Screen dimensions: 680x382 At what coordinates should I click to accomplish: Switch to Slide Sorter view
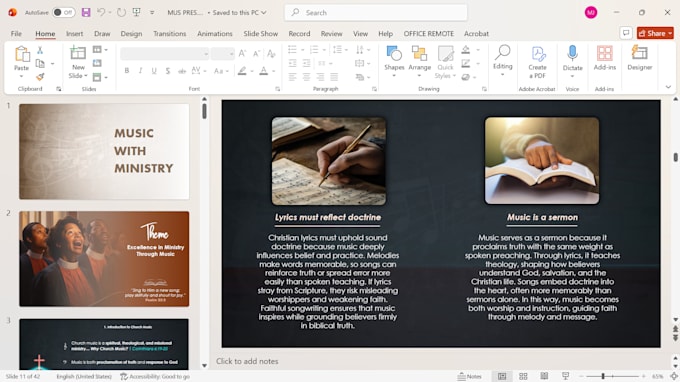click(x=523, y=376)
